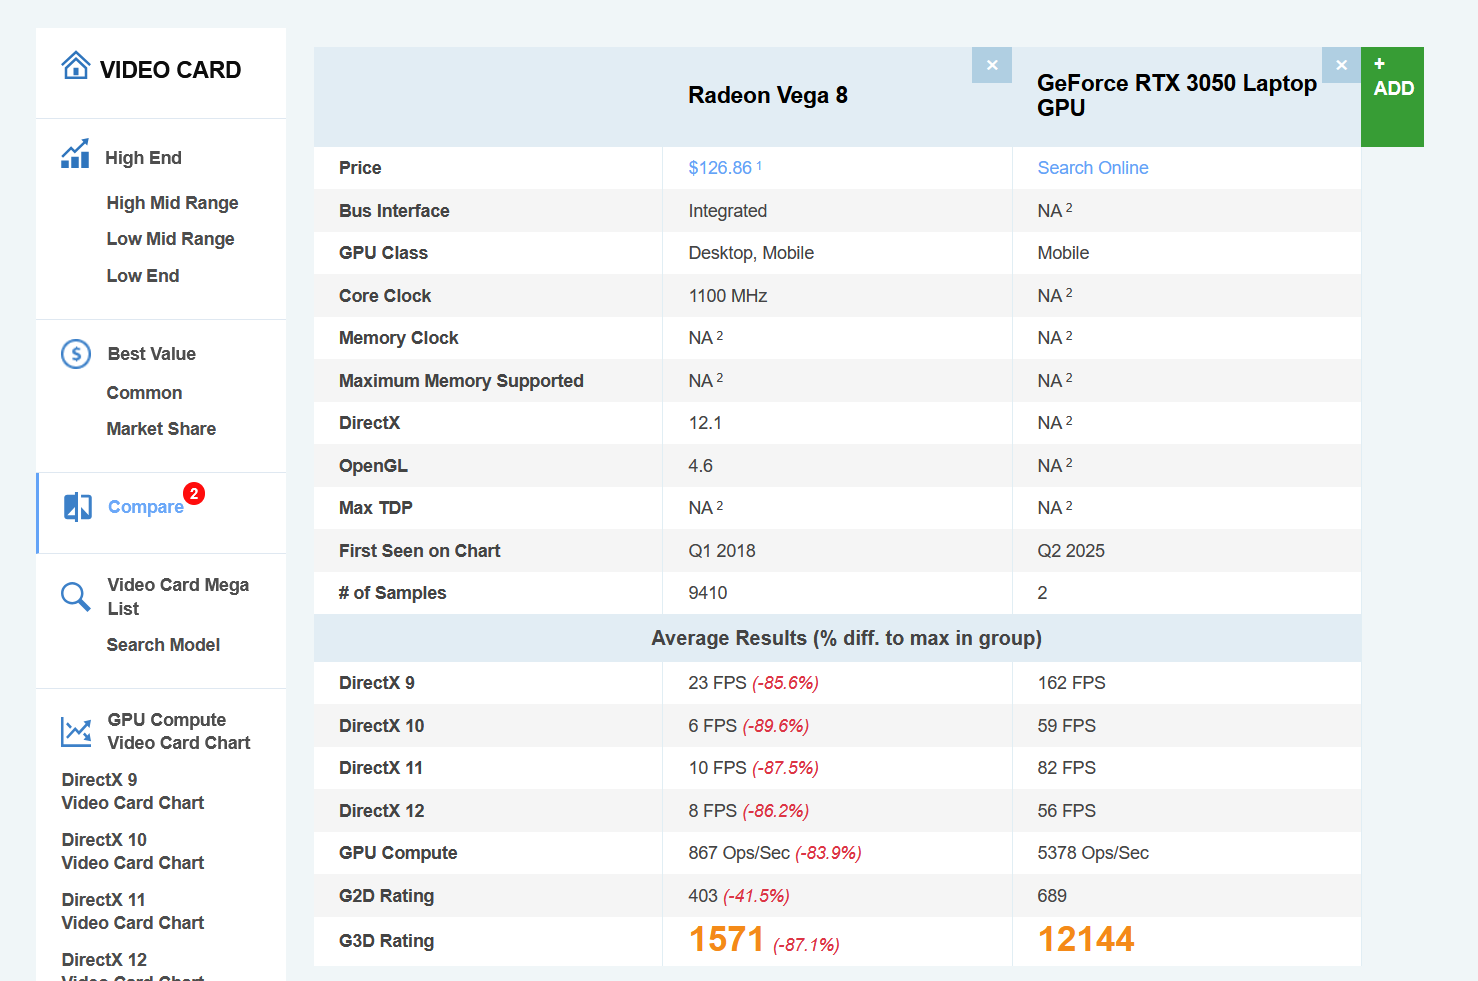Open the High End chart page
Viewport: 1478px width, 981px height.
pos(143,158)
